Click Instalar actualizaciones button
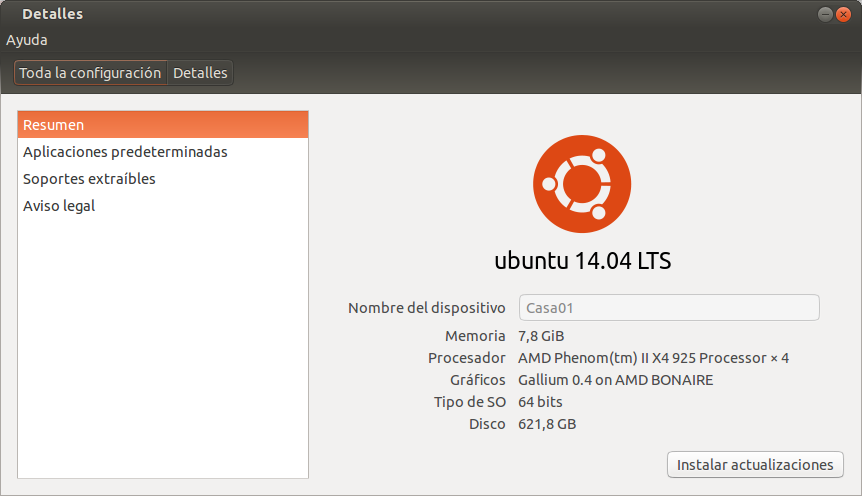The height and width of the screenshot is (496, 862). 755,465
